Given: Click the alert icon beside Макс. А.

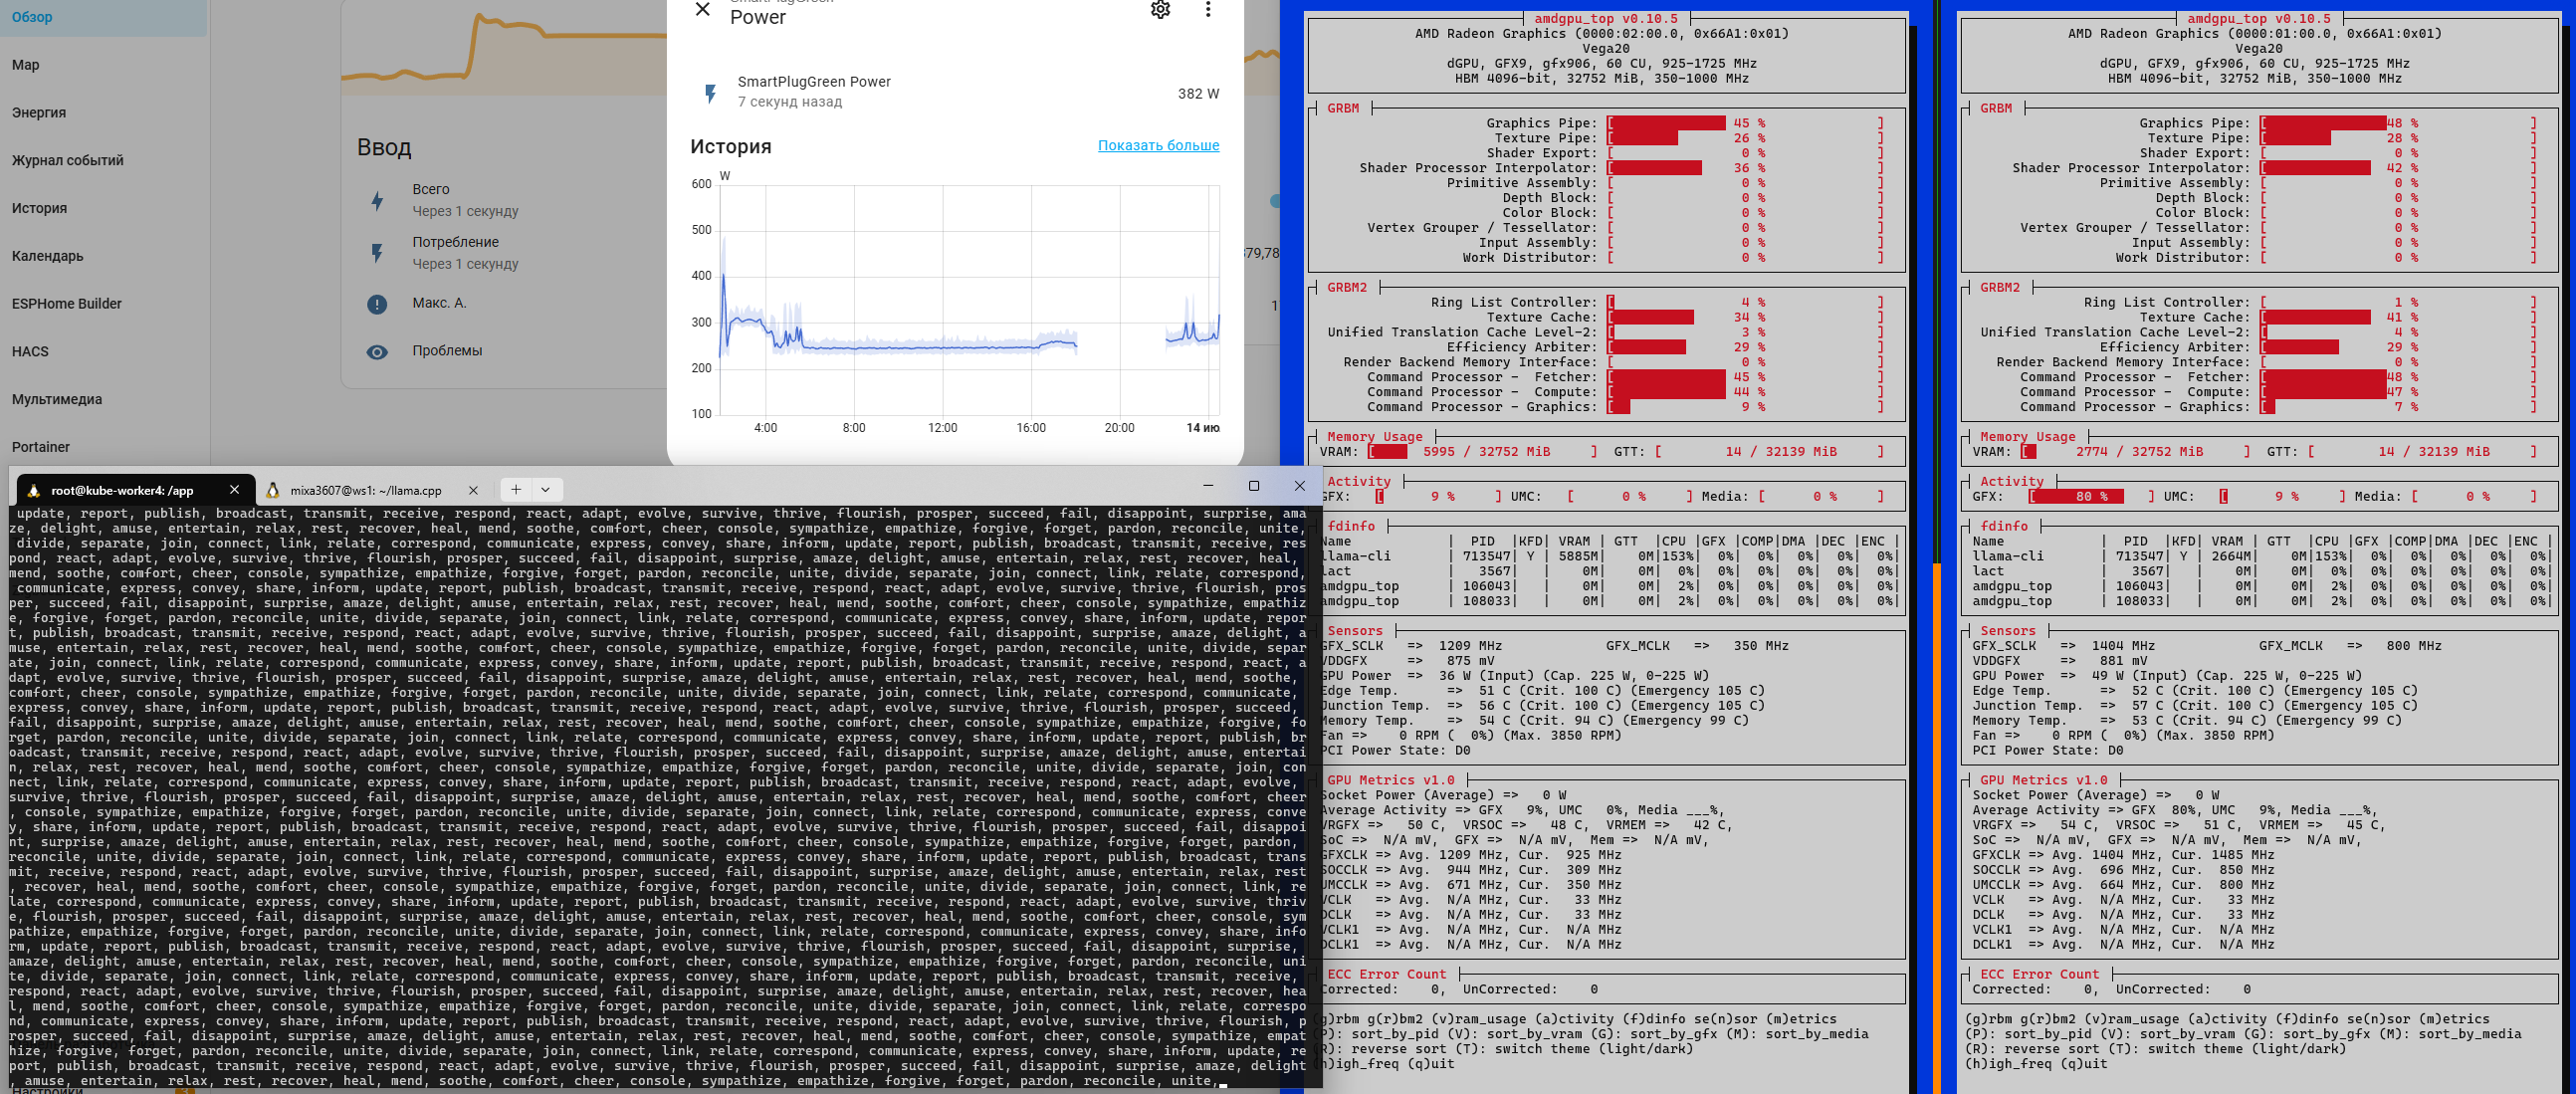Looking at the screenshot, I should (377, 304).
